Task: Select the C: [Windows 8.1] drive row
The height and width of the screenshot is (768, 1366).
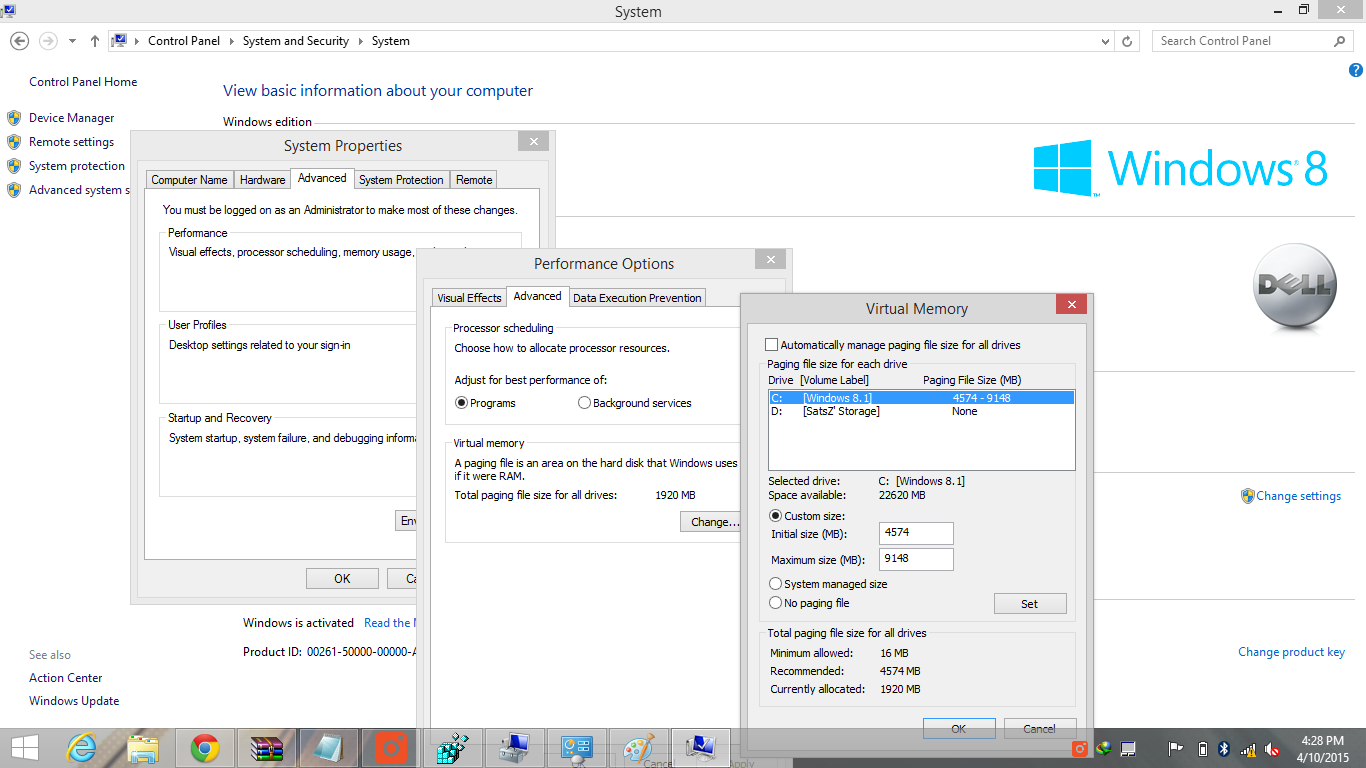Action: point(921,398)
